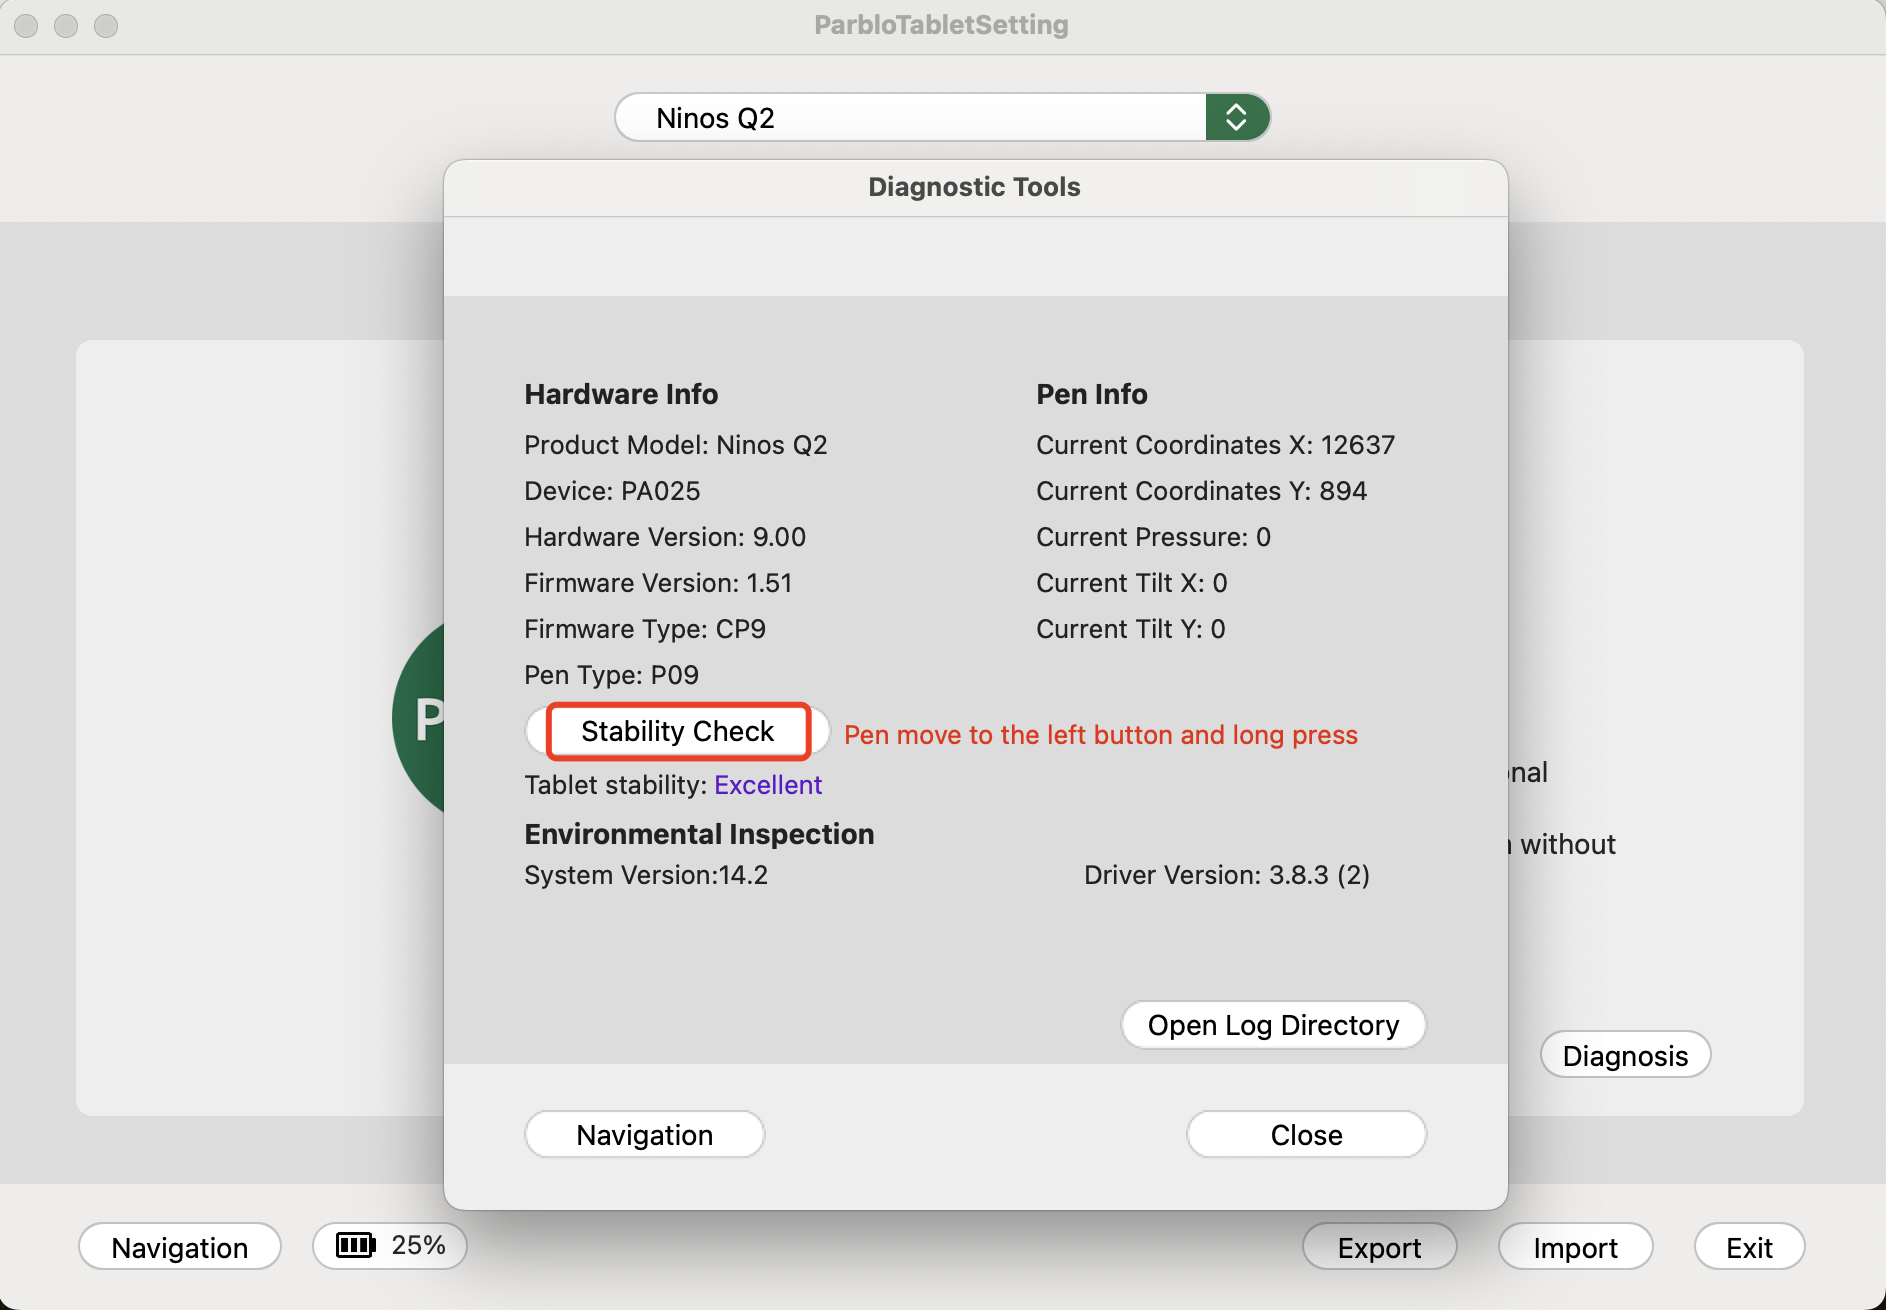The image size is (1886, 1310).
Task: Click the Diagnostic Tools dialog title
Action: [x=974, y=187]
